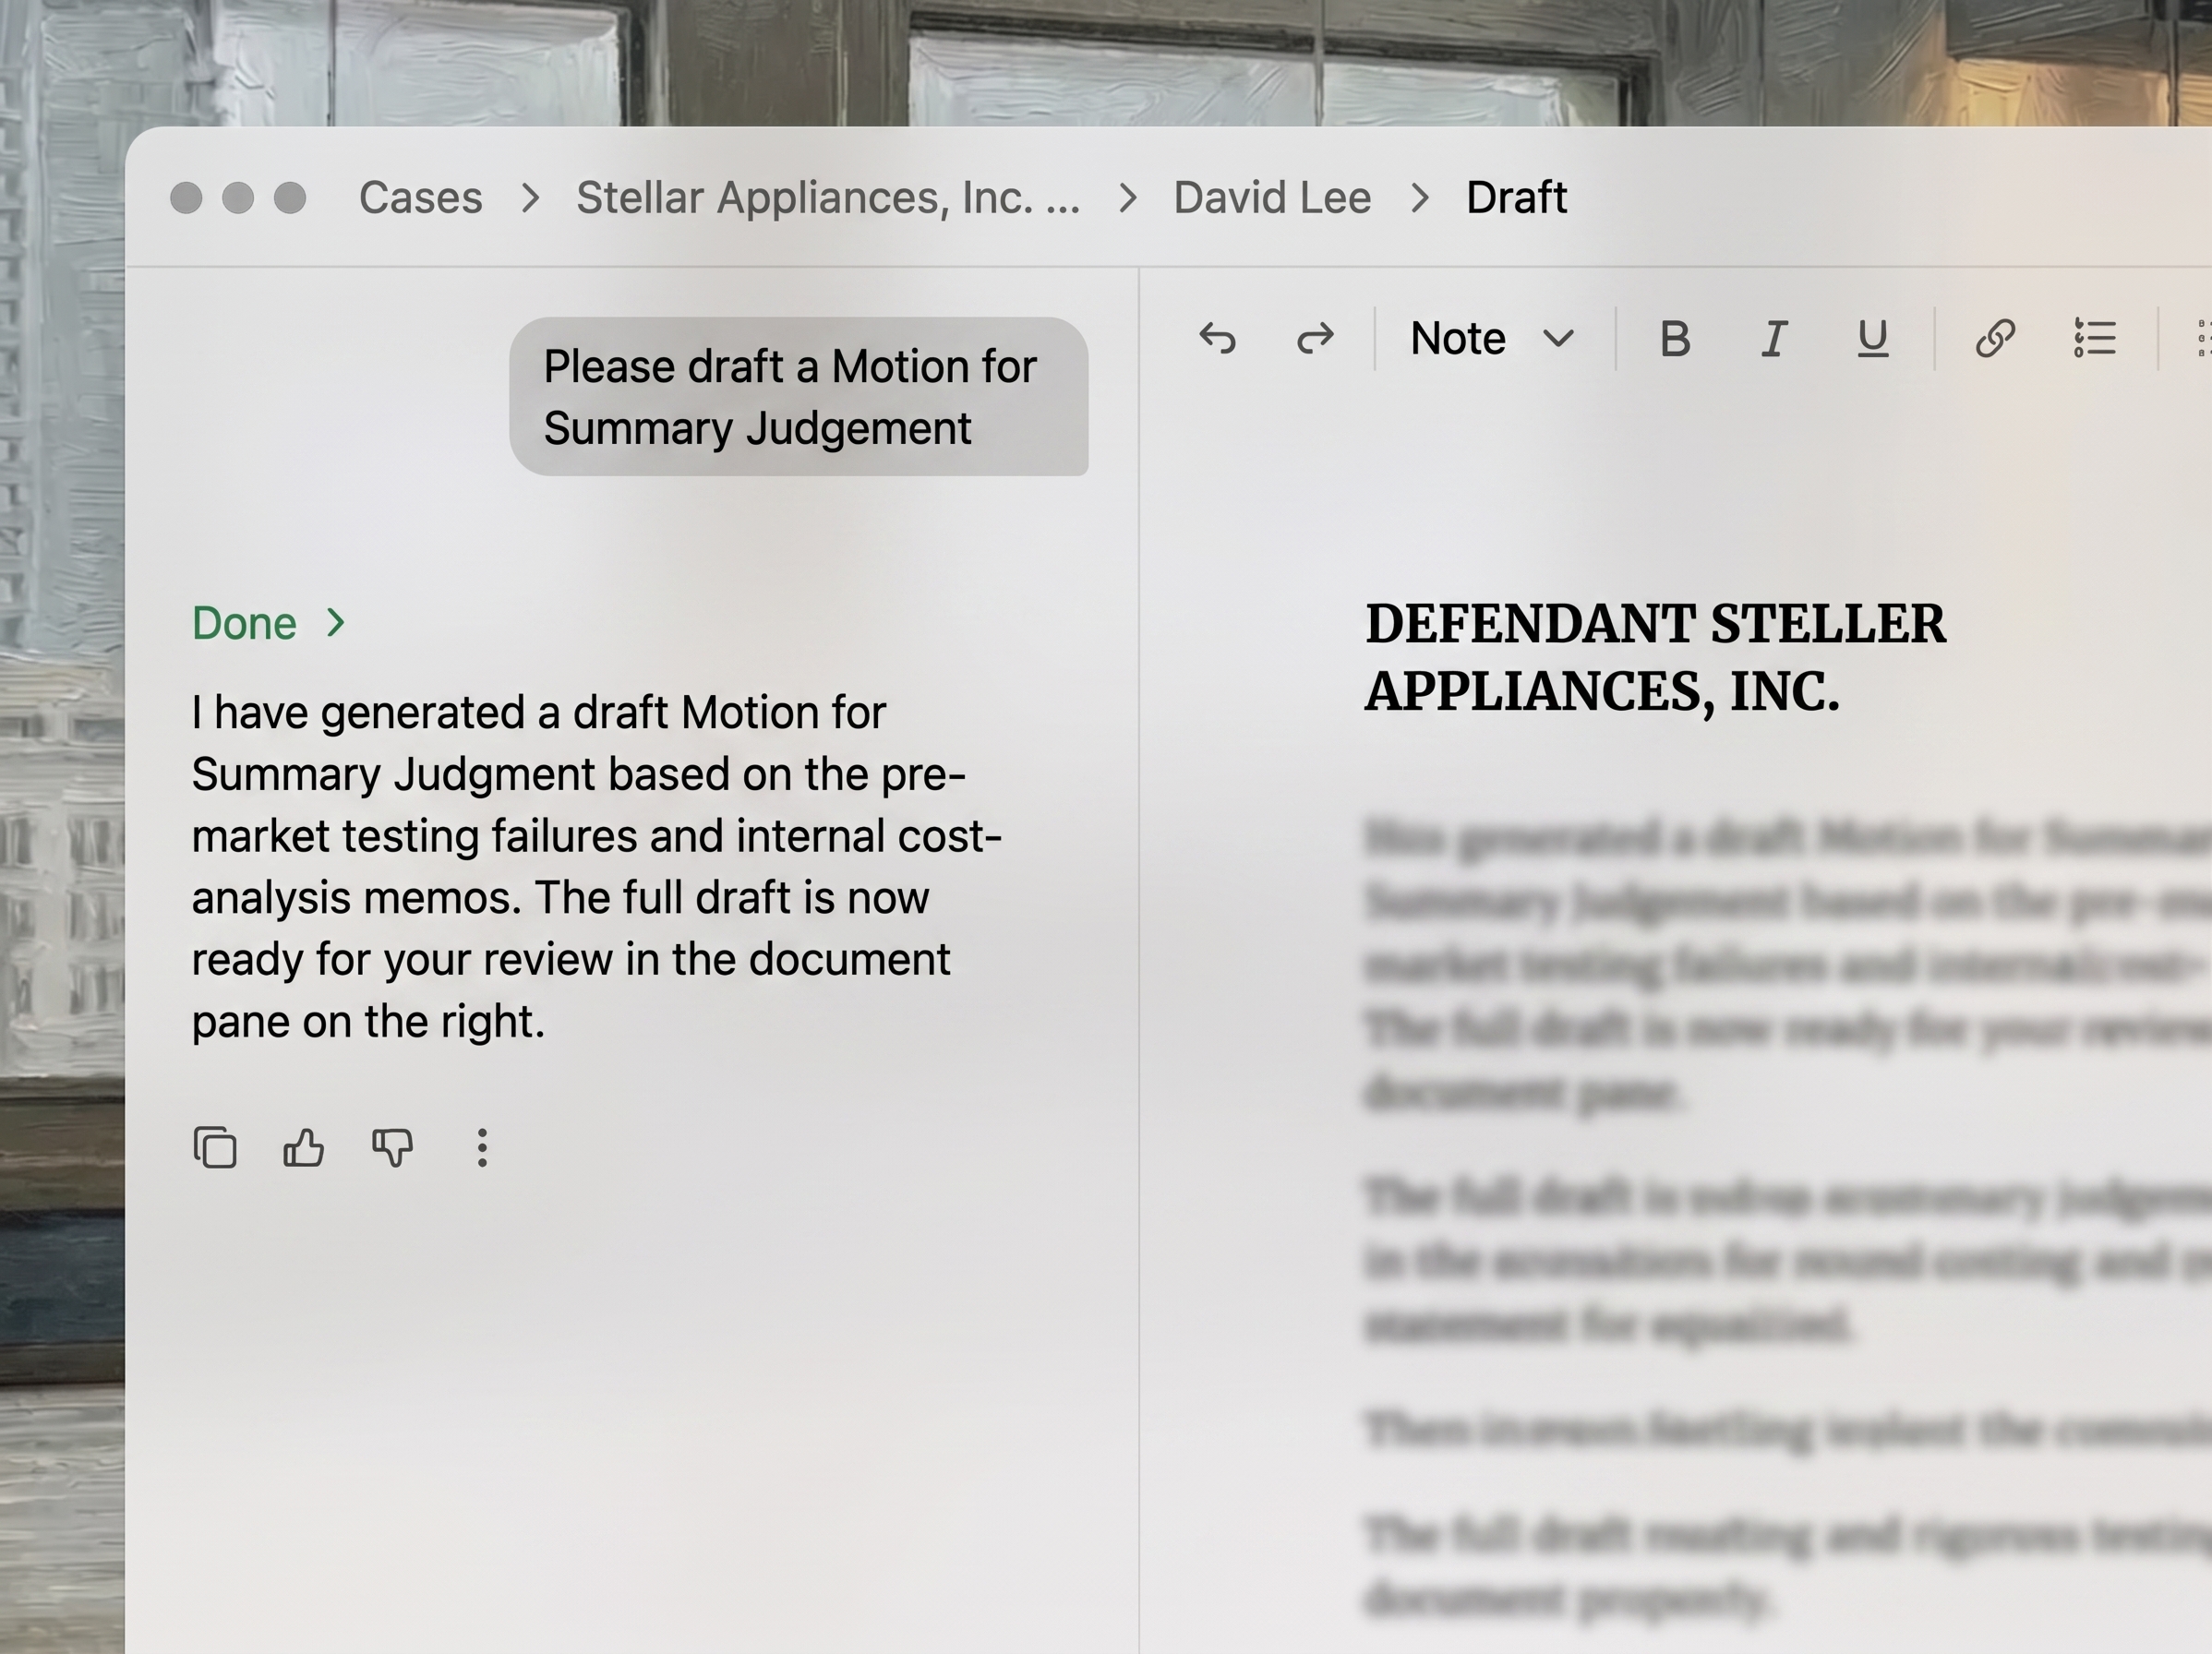This screenshot has width=2212, height=1654.
Task: Go to Cases in breadcrumb
Action: click(x=421, y=197)
